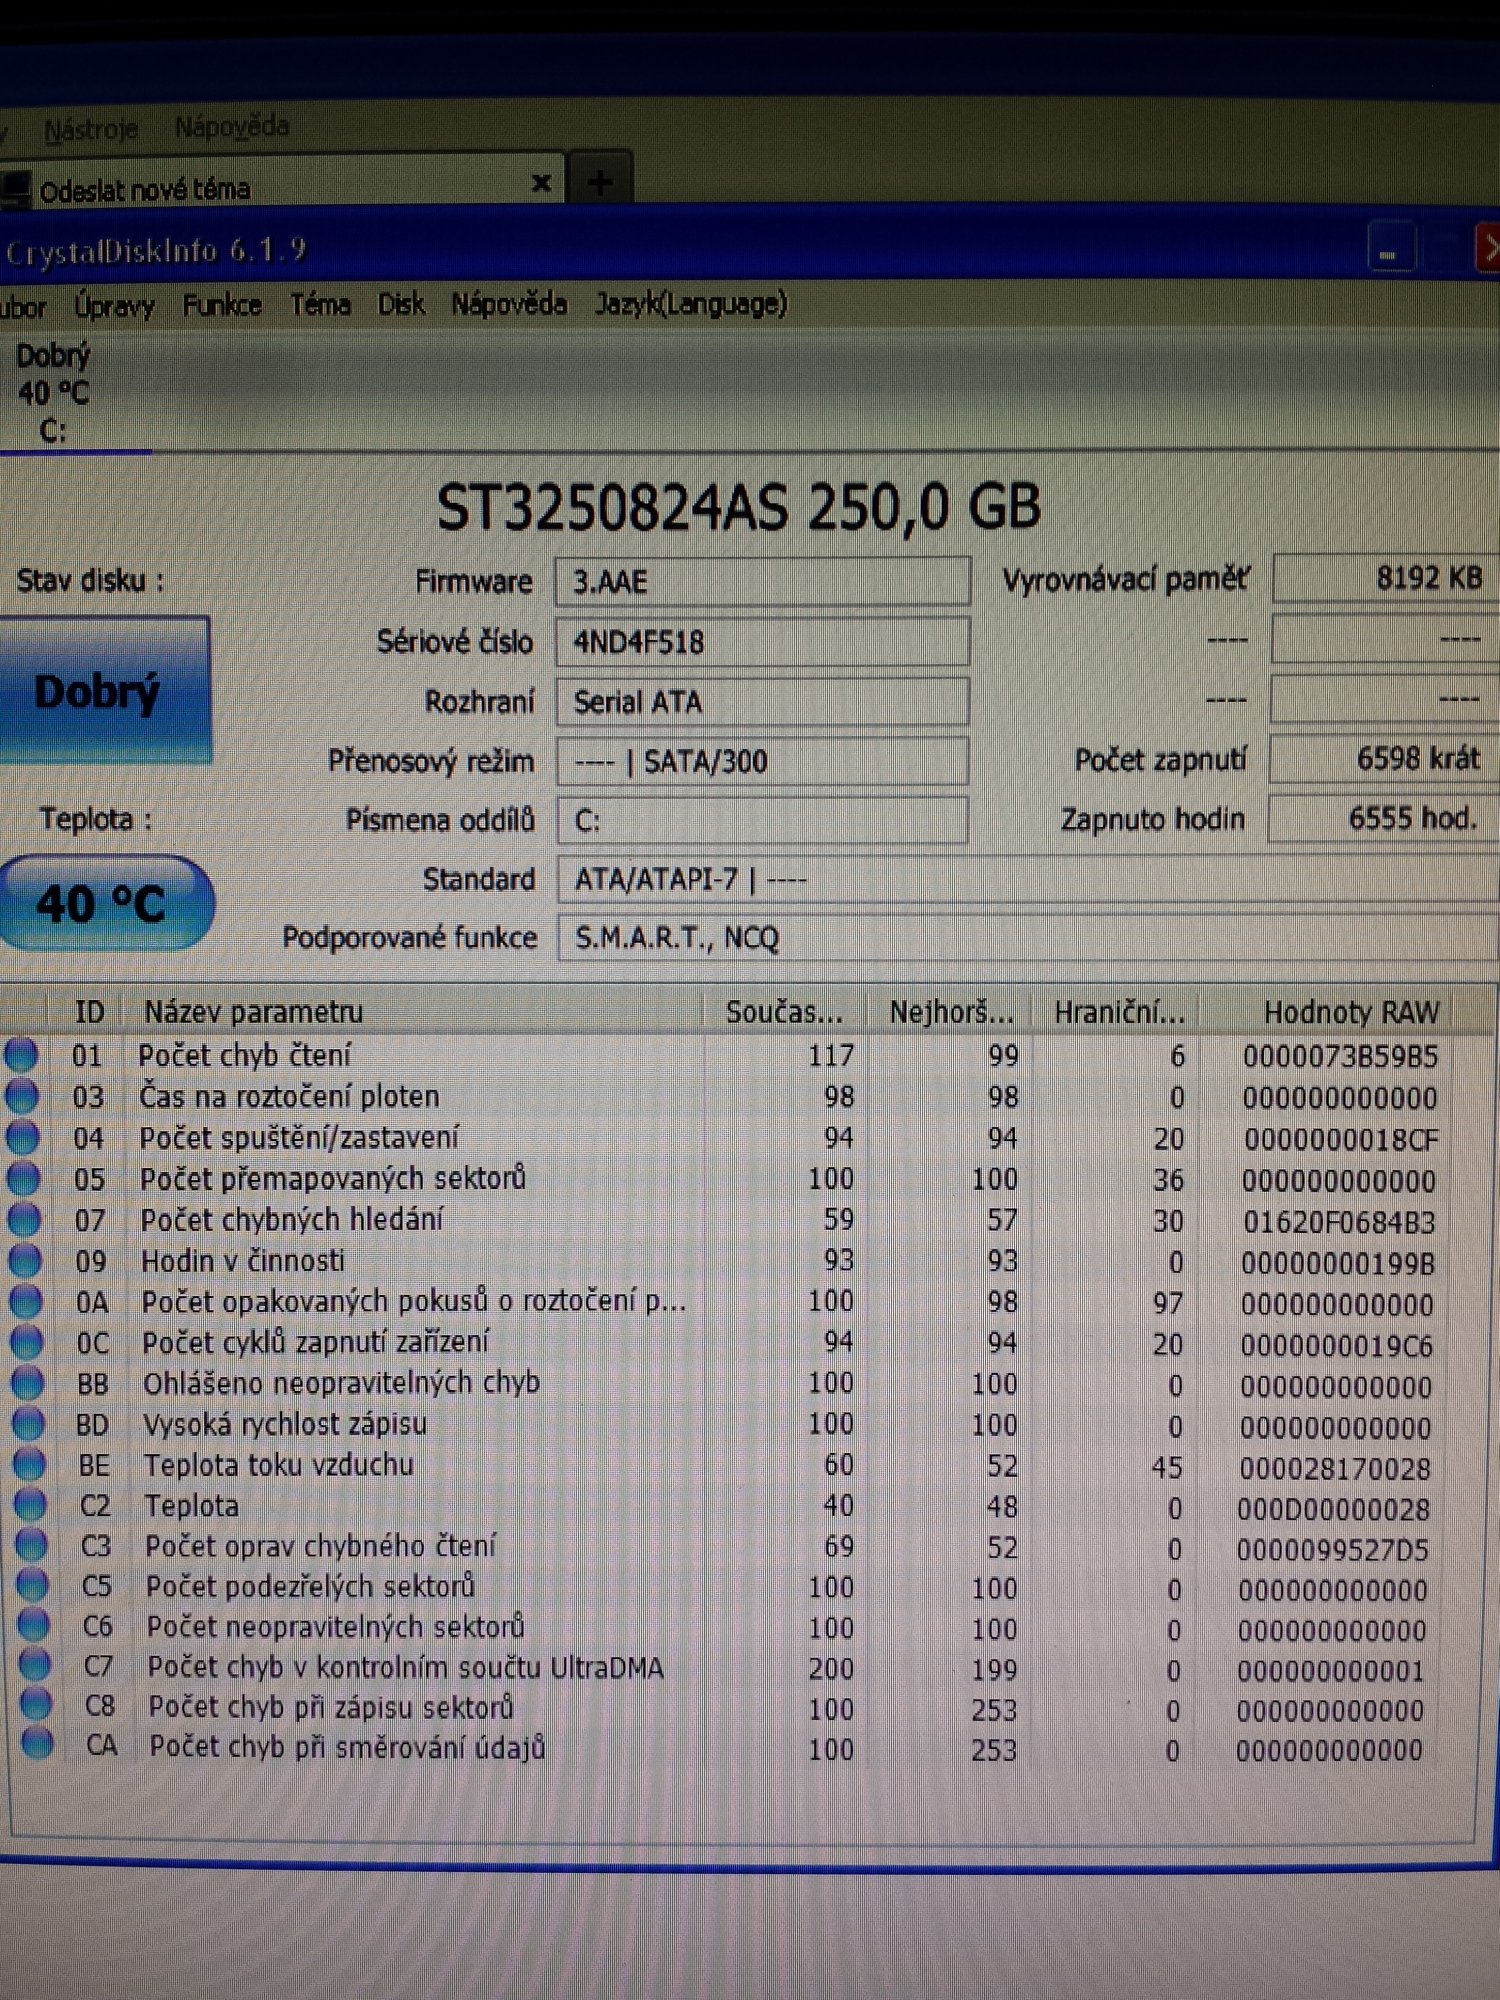This screenshot has width=1500, height=2000.
Task: Close the Odeslat nové téma browser tab
Action: (541, 183)
